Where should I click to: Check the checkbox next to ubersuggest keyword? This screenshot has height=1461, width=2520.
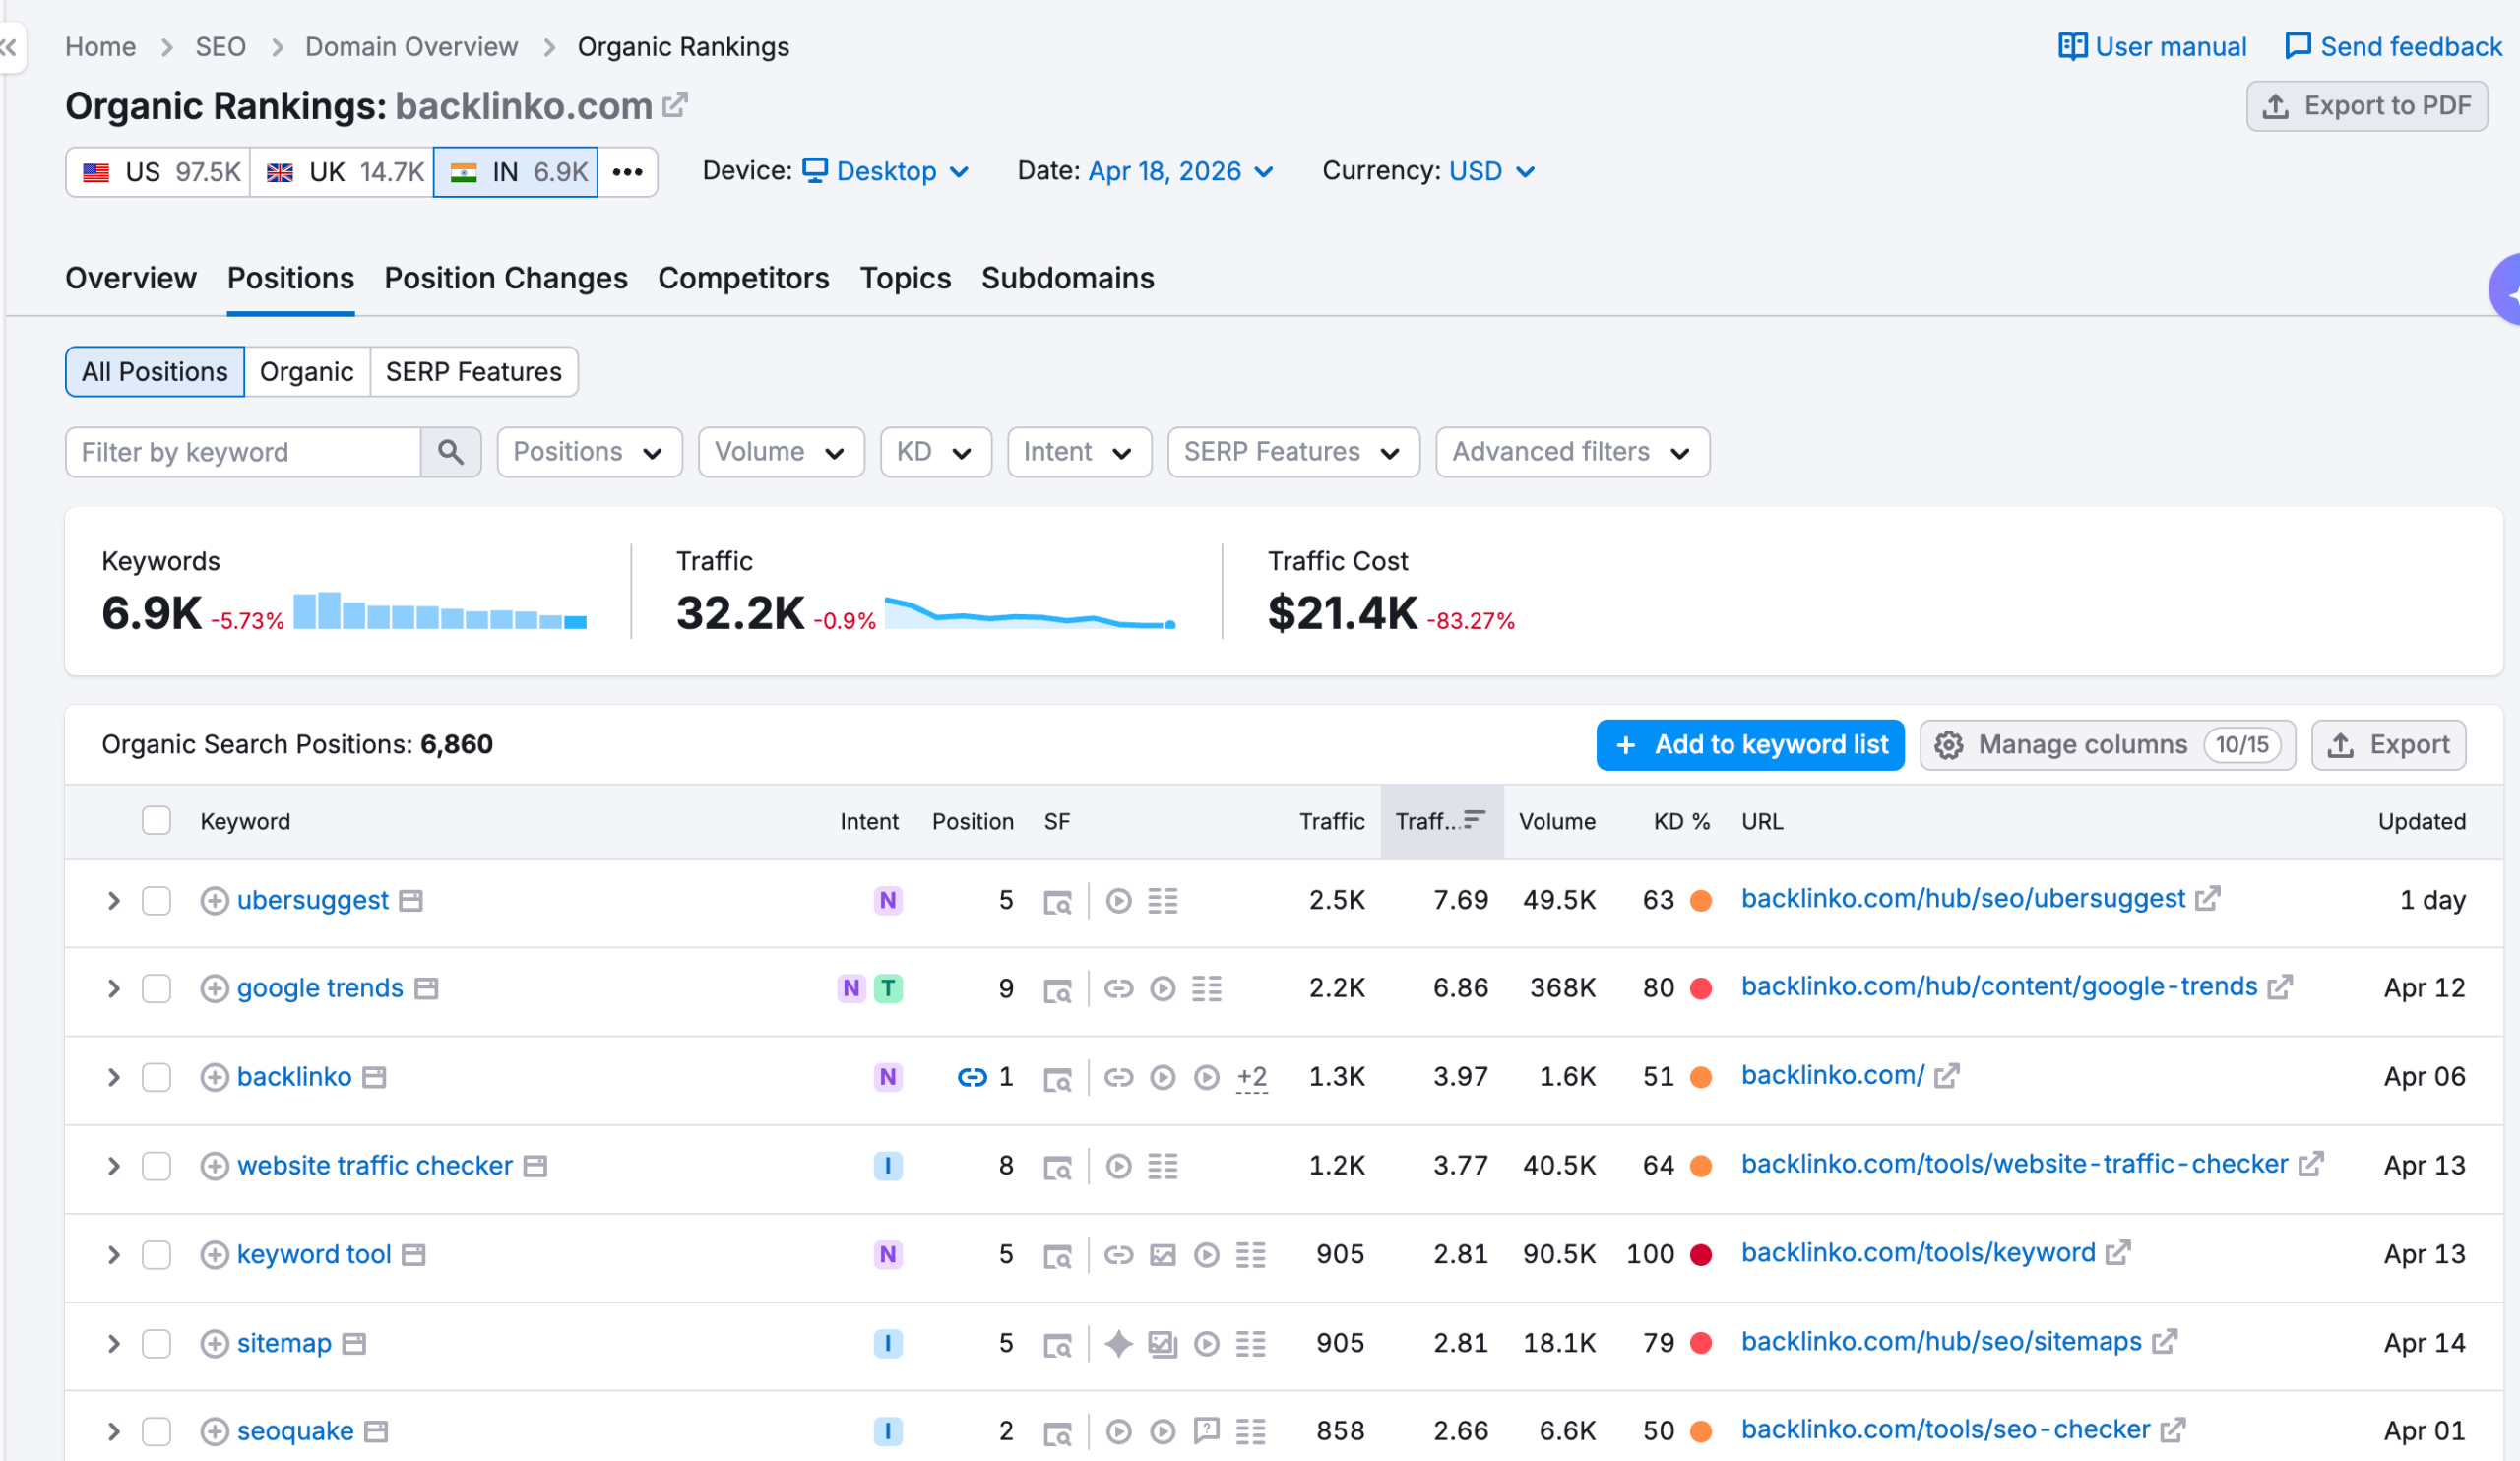point(156,900)
